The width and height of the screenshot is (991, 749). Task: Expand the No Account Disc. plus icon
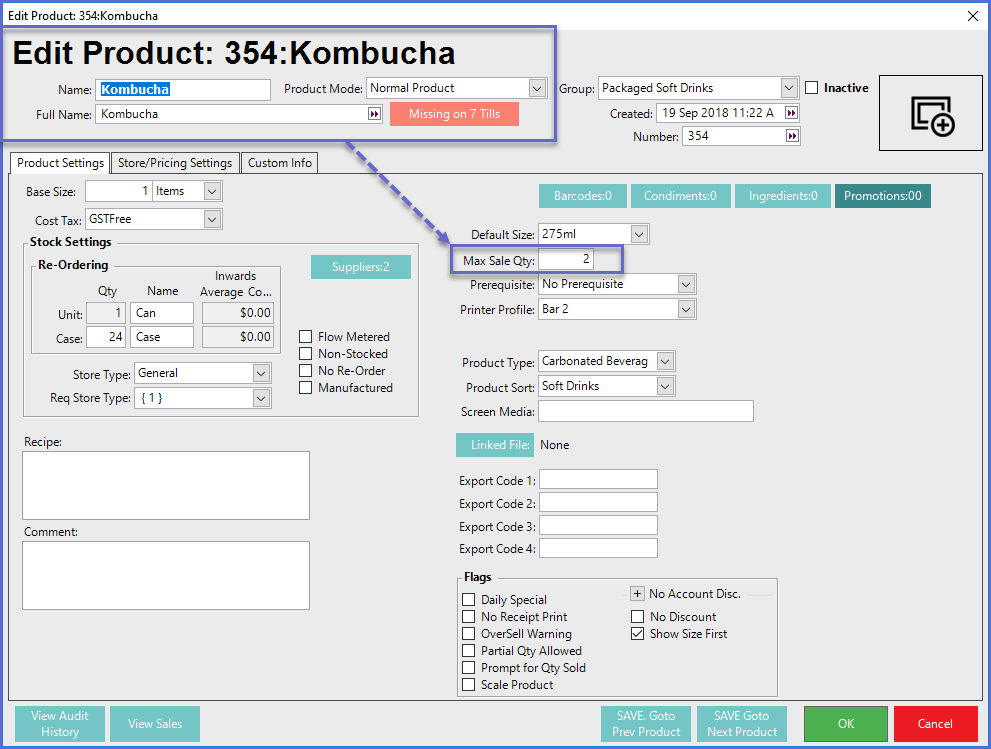tap(637, 593)
